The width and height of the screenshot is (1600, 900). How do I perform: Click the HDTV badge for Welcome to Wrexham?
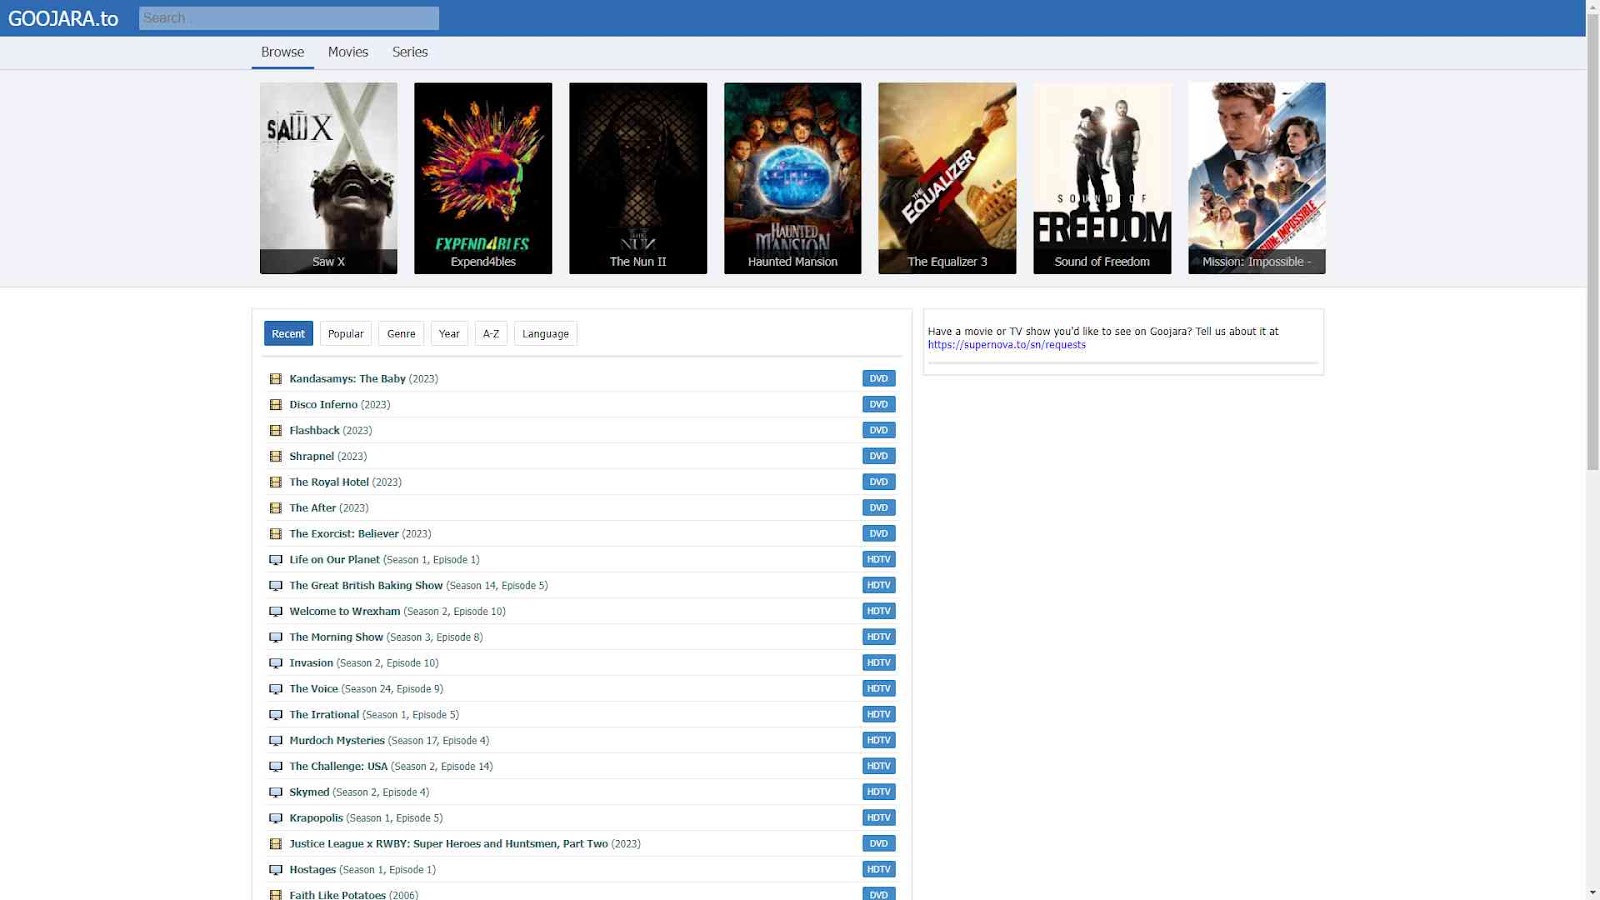878,611
